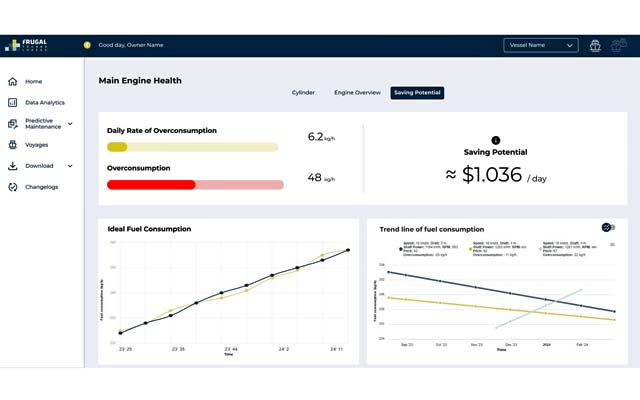The image size is (640, 400).
Task: Click the Frugal logo in the header
Action: (x=25, y=45)
